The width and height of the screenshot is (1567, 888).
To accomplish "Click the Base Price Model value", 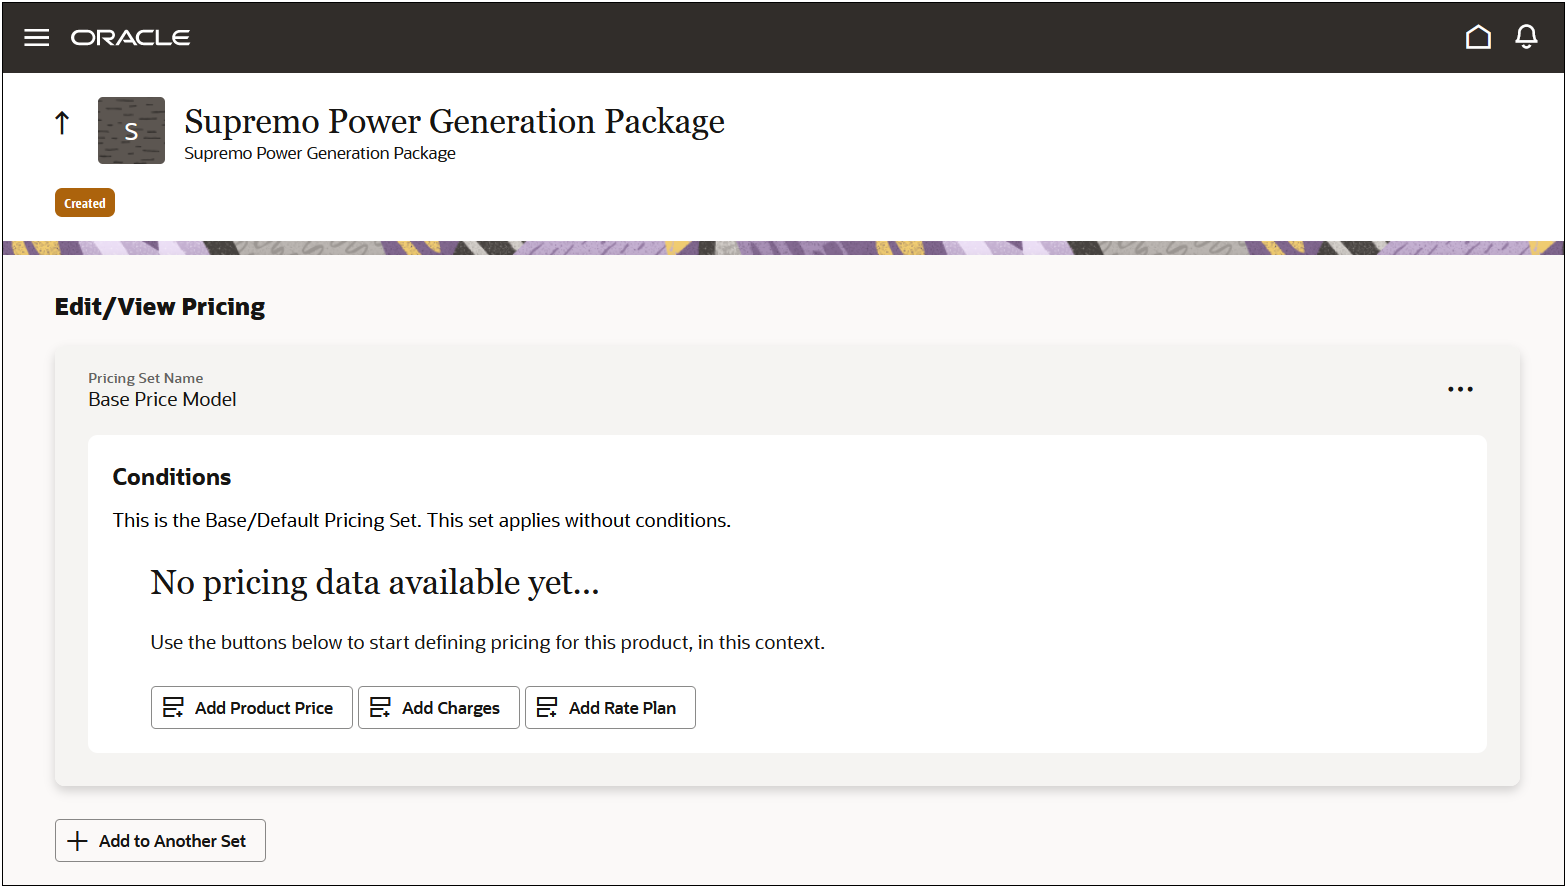I will [163, 400].
